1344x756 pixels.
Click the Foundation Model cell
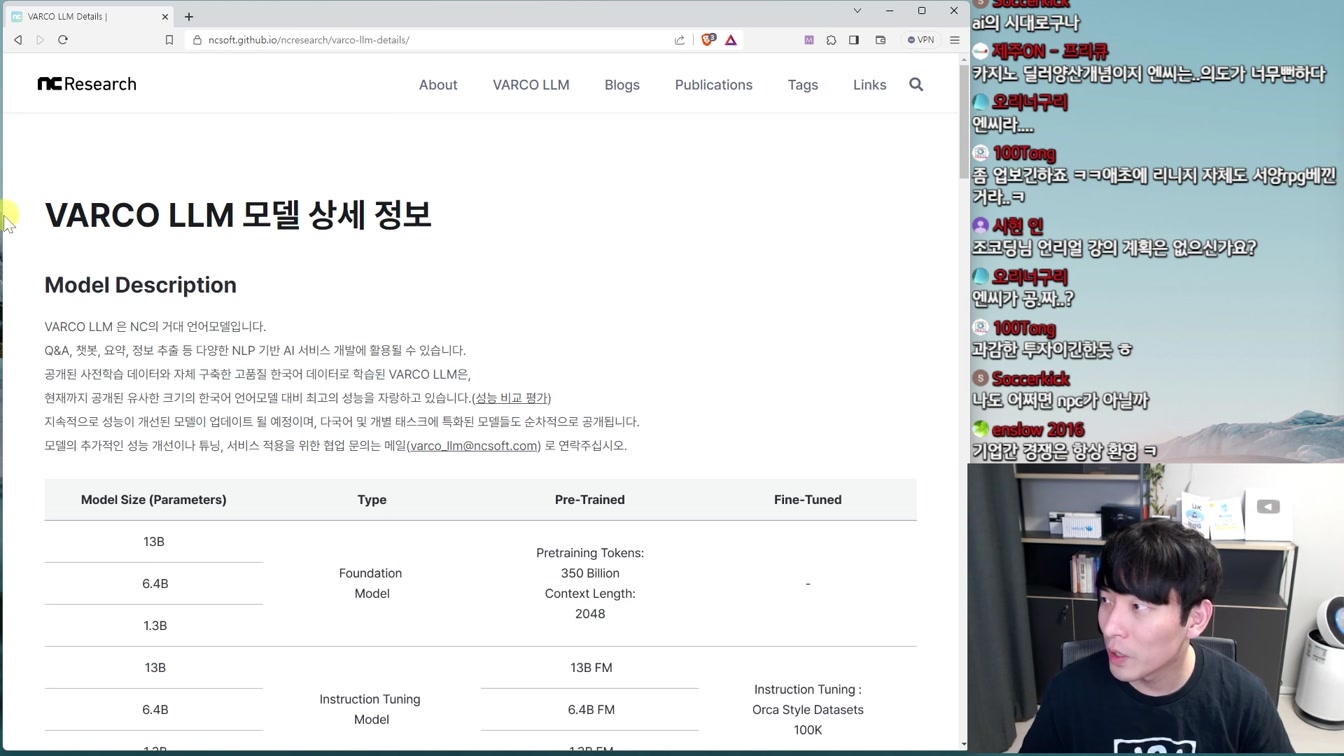[x=371, y=583]
